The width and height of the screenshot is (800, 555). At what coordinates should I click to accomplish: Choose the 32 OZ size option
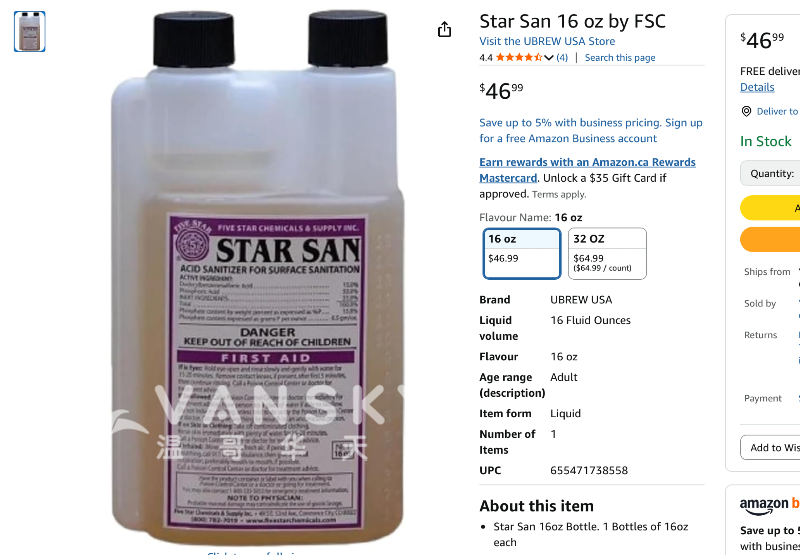pos(607,254)
